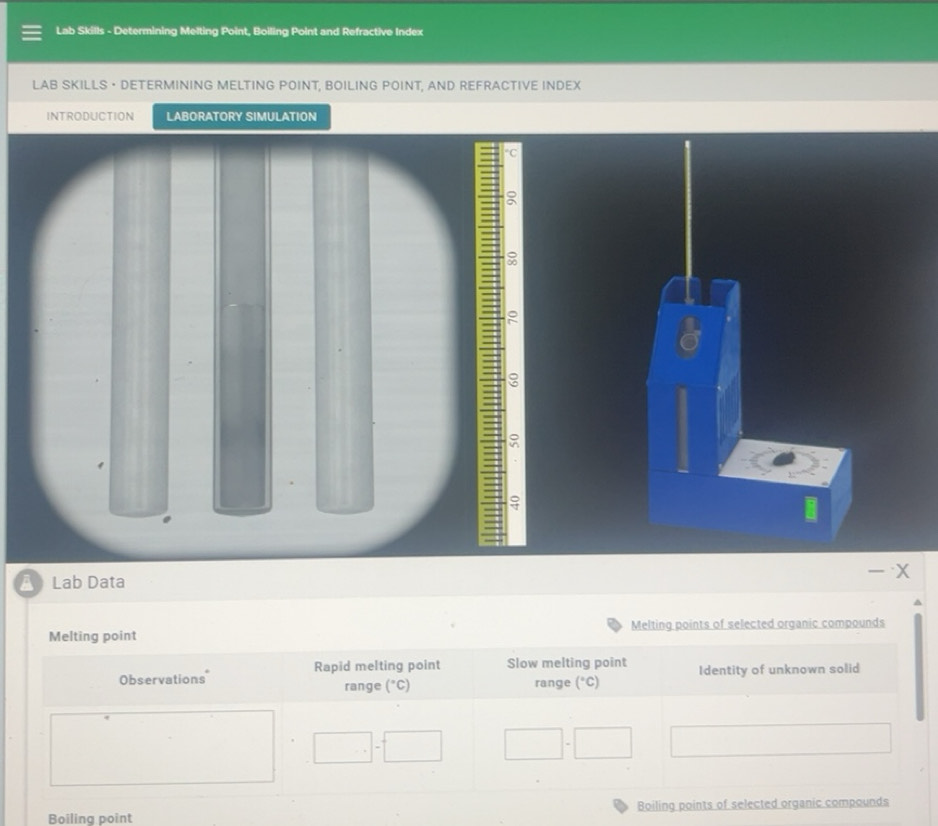Image resolution: width=938 pixels, height=826 pixels.
Task: Close the Lab Data panel
Action: pyautogui.click(x=903, y=571)
